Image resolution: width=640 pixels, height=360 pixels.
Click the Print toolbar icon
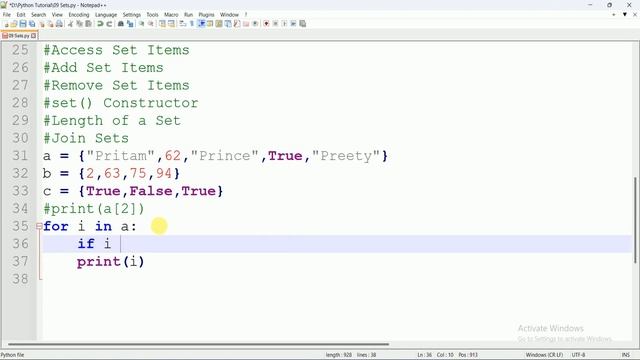(x=59, y=24)
